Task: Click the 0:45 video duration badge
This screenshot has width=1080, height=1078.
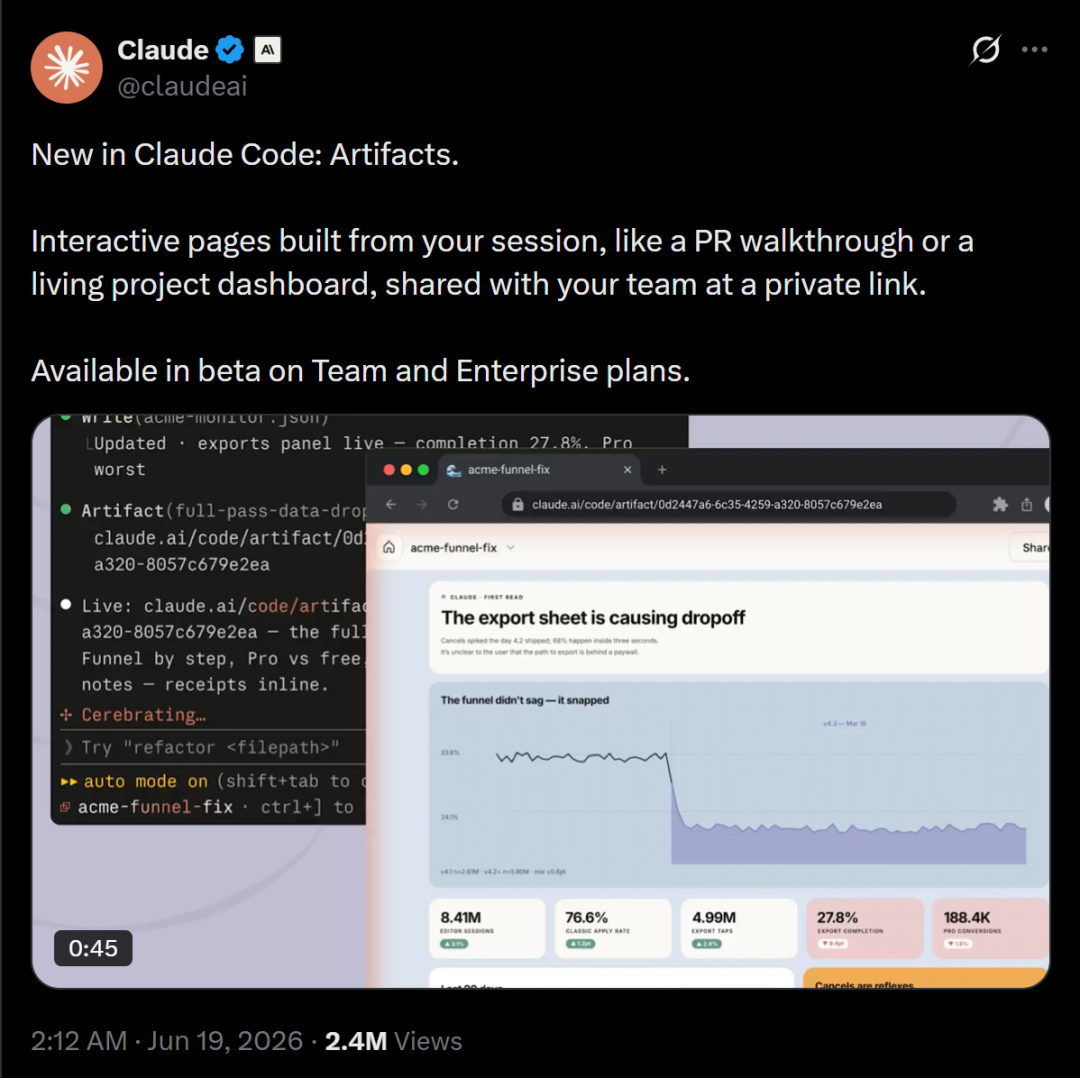Action: [93, 949]
